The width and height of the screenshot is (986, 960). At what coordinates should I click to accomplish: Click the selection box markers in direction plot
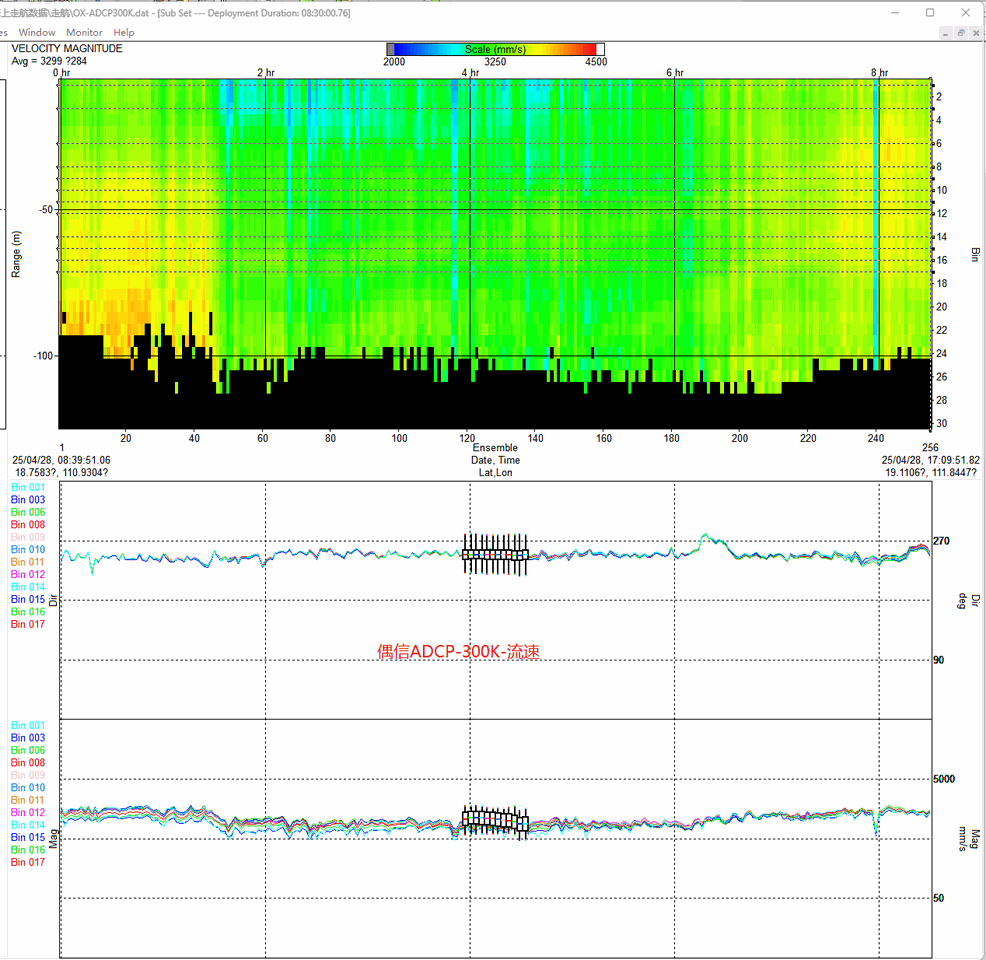point(495,554)
